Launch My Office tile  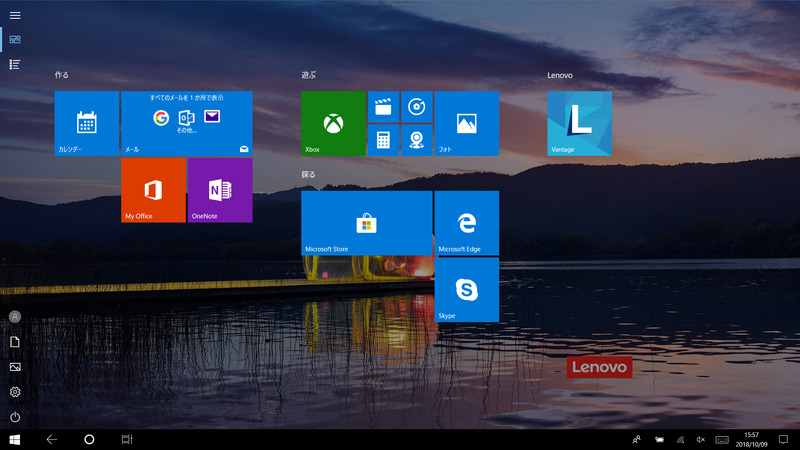click(x=154, y=190)
